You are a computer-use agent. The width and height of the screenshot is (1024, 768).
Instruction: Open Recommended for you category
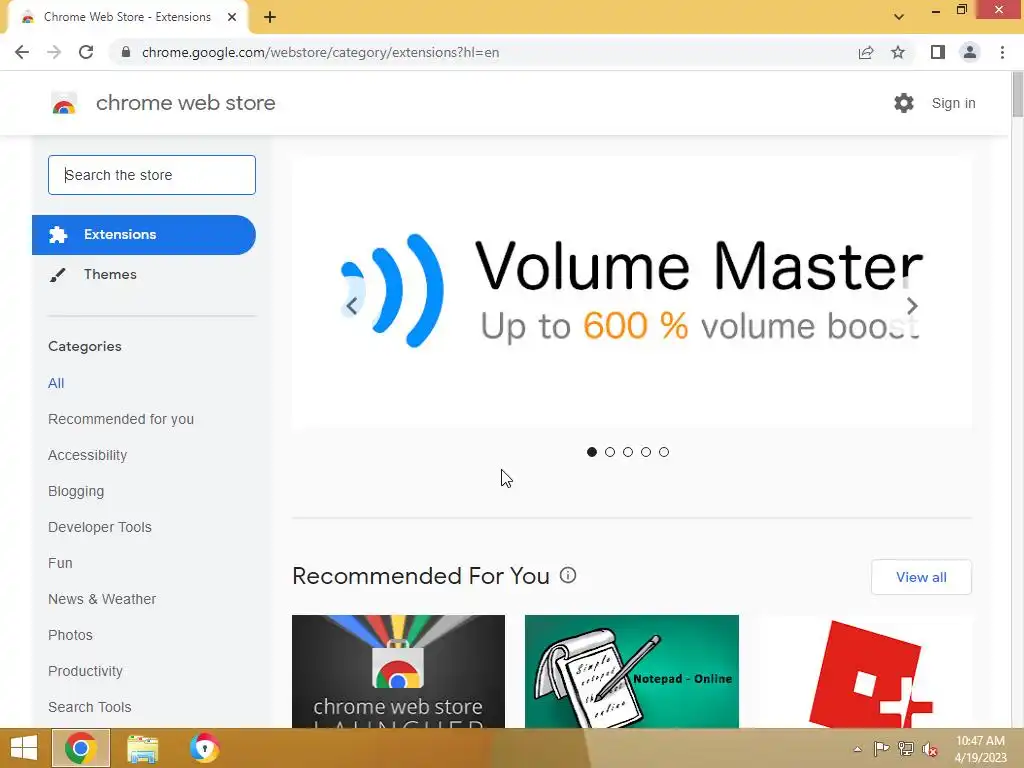coord(121,419)
